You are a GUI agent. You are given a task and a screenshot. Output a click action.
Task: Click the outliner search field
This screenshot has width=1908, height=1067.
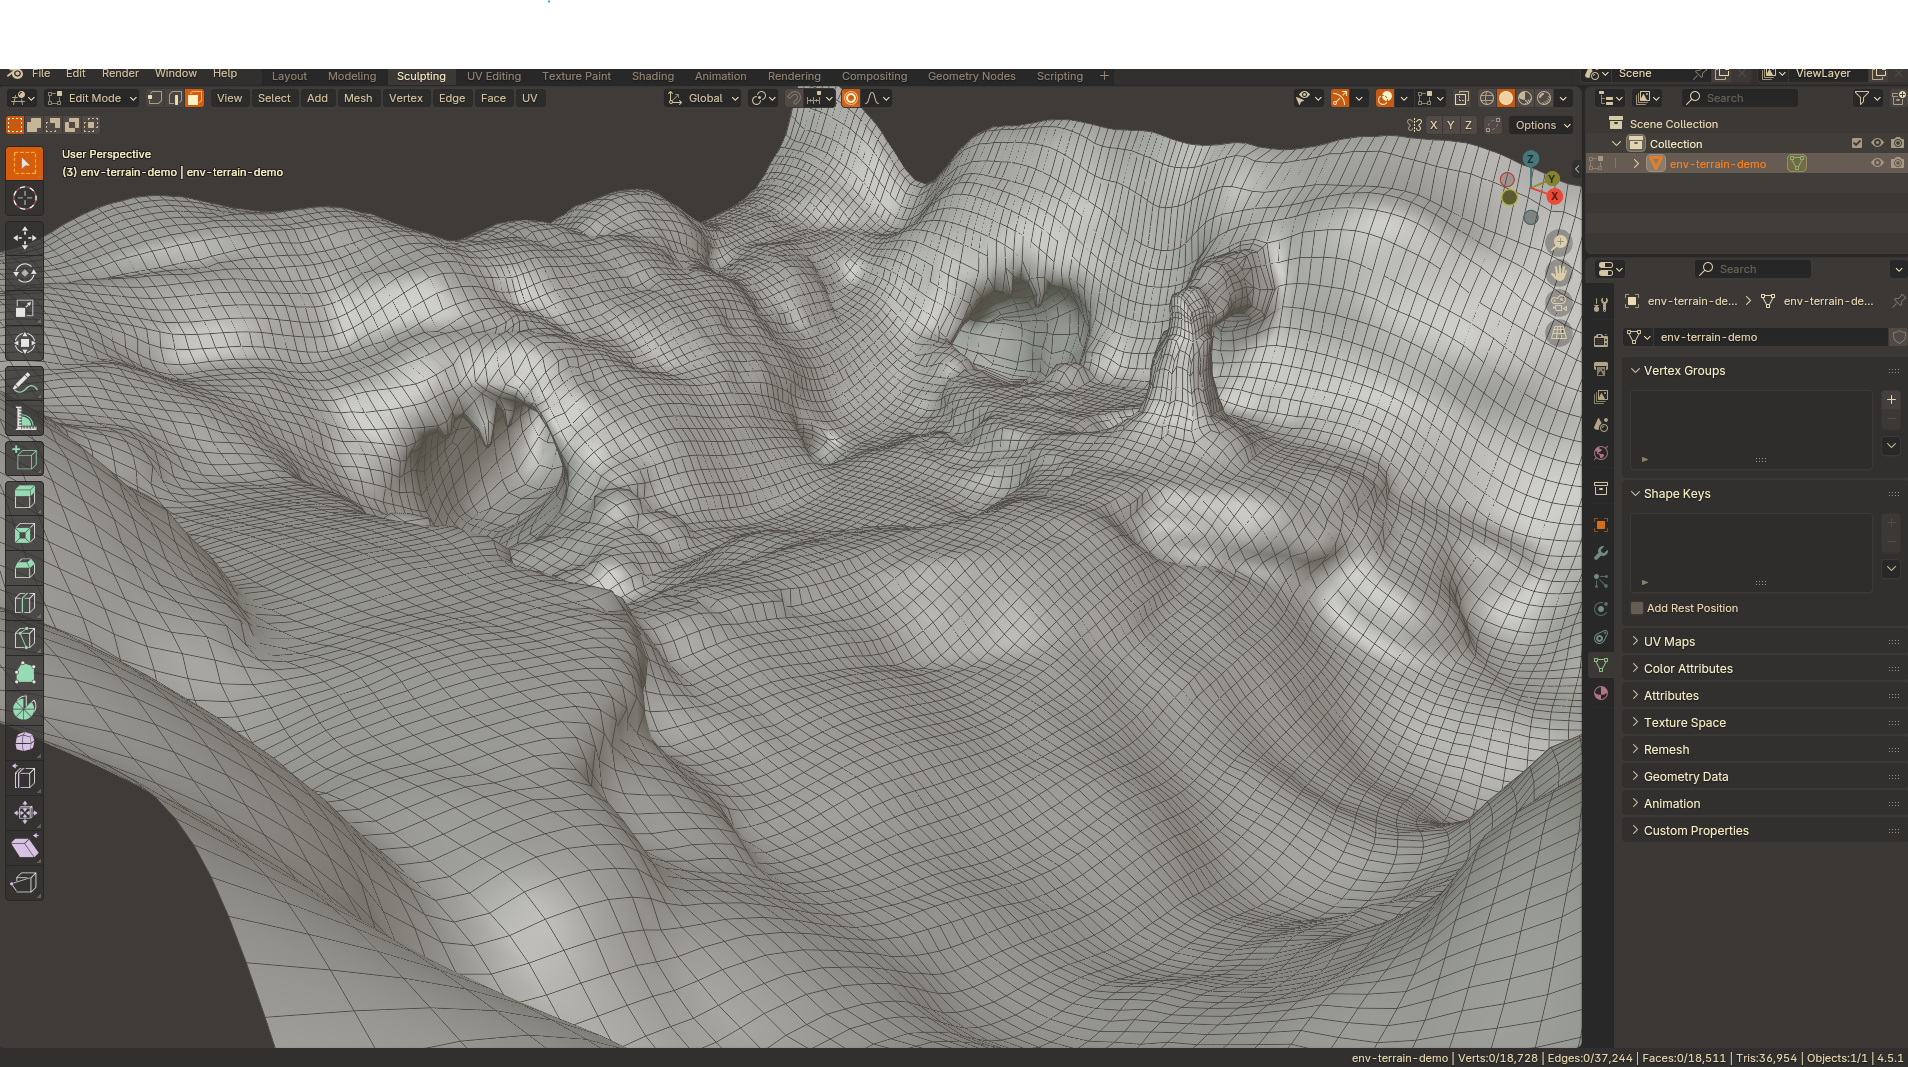coord(1740,98)
